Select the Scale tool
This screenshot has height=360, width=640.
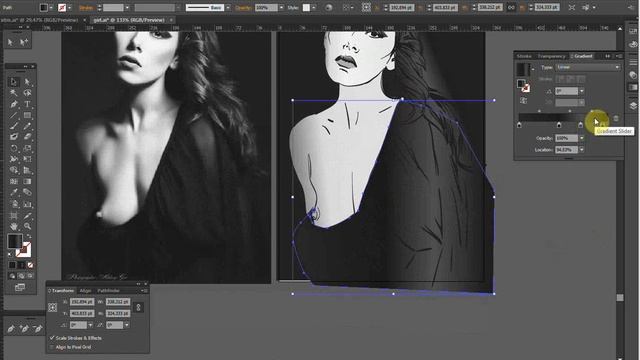pyautogui.click(x=27, y=148)
